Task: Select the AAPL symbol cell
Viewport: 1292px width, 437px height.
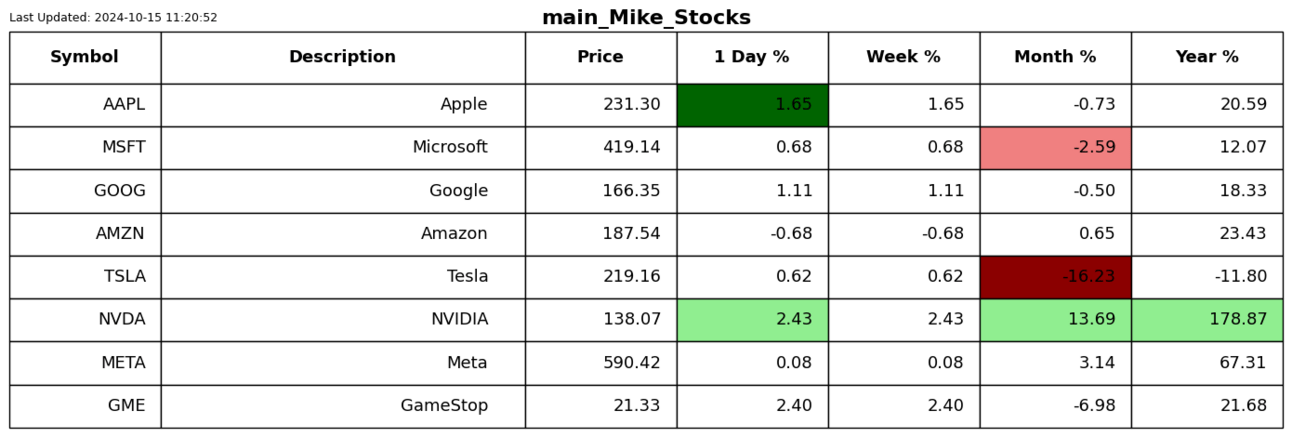Action: tap(85, 105)
